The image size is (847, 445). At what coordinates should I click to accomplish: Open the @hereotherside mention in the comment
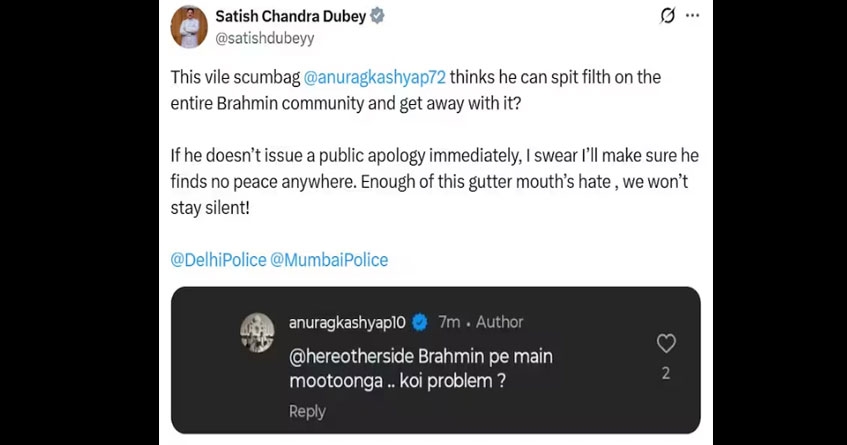tap(349, 357)
